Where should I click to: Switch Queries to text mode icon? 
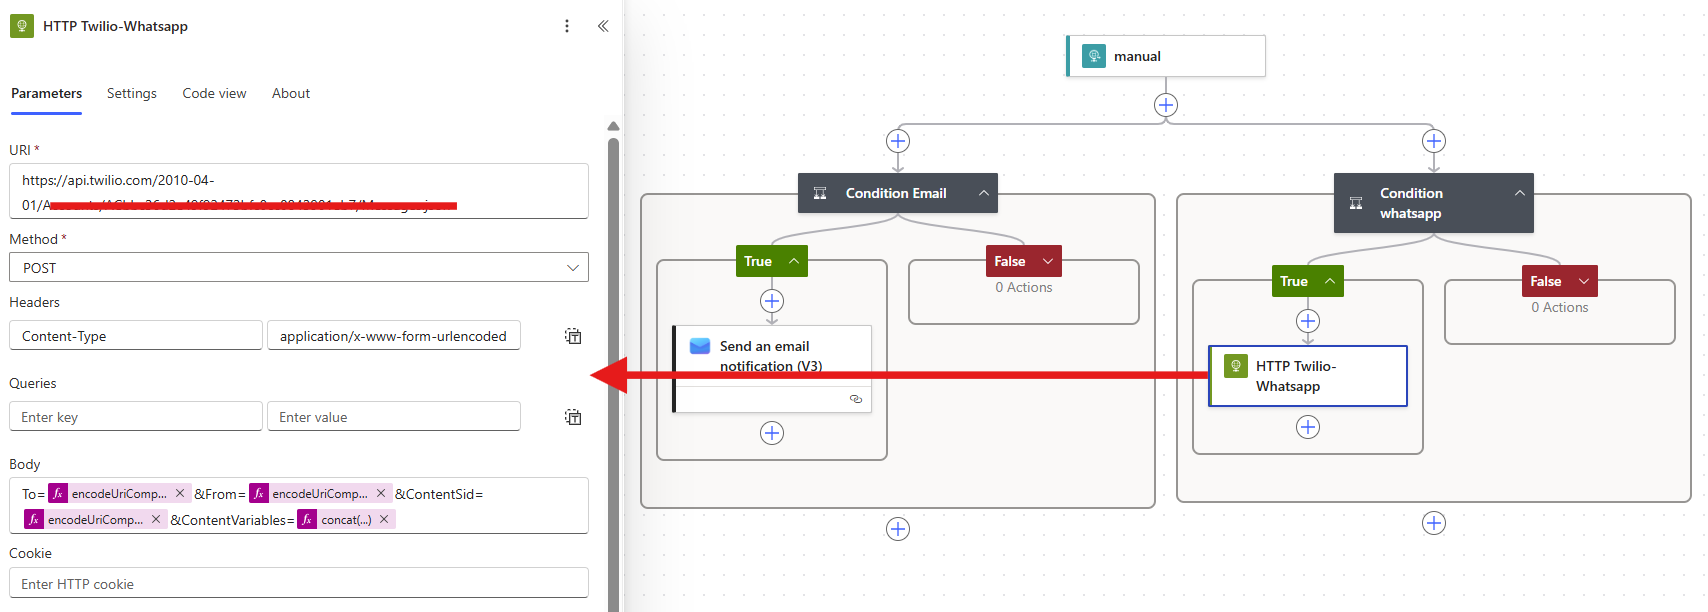(573, 417)
